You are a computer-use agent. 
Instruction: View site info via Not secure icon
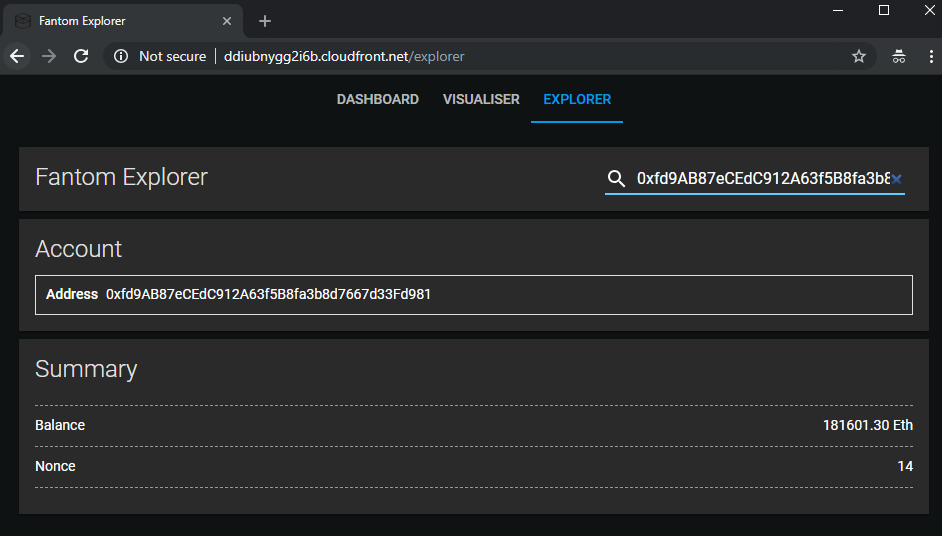tap(121, 56)
